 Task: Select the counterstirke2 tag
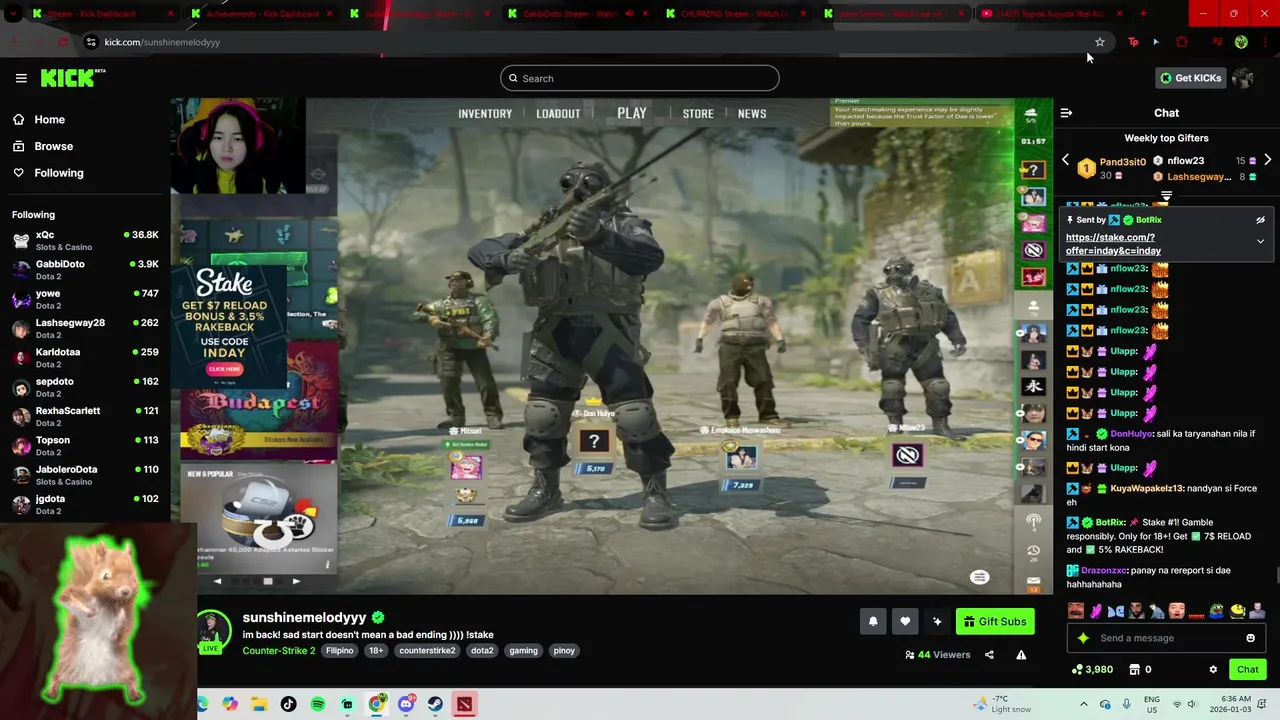click(427, 651)
